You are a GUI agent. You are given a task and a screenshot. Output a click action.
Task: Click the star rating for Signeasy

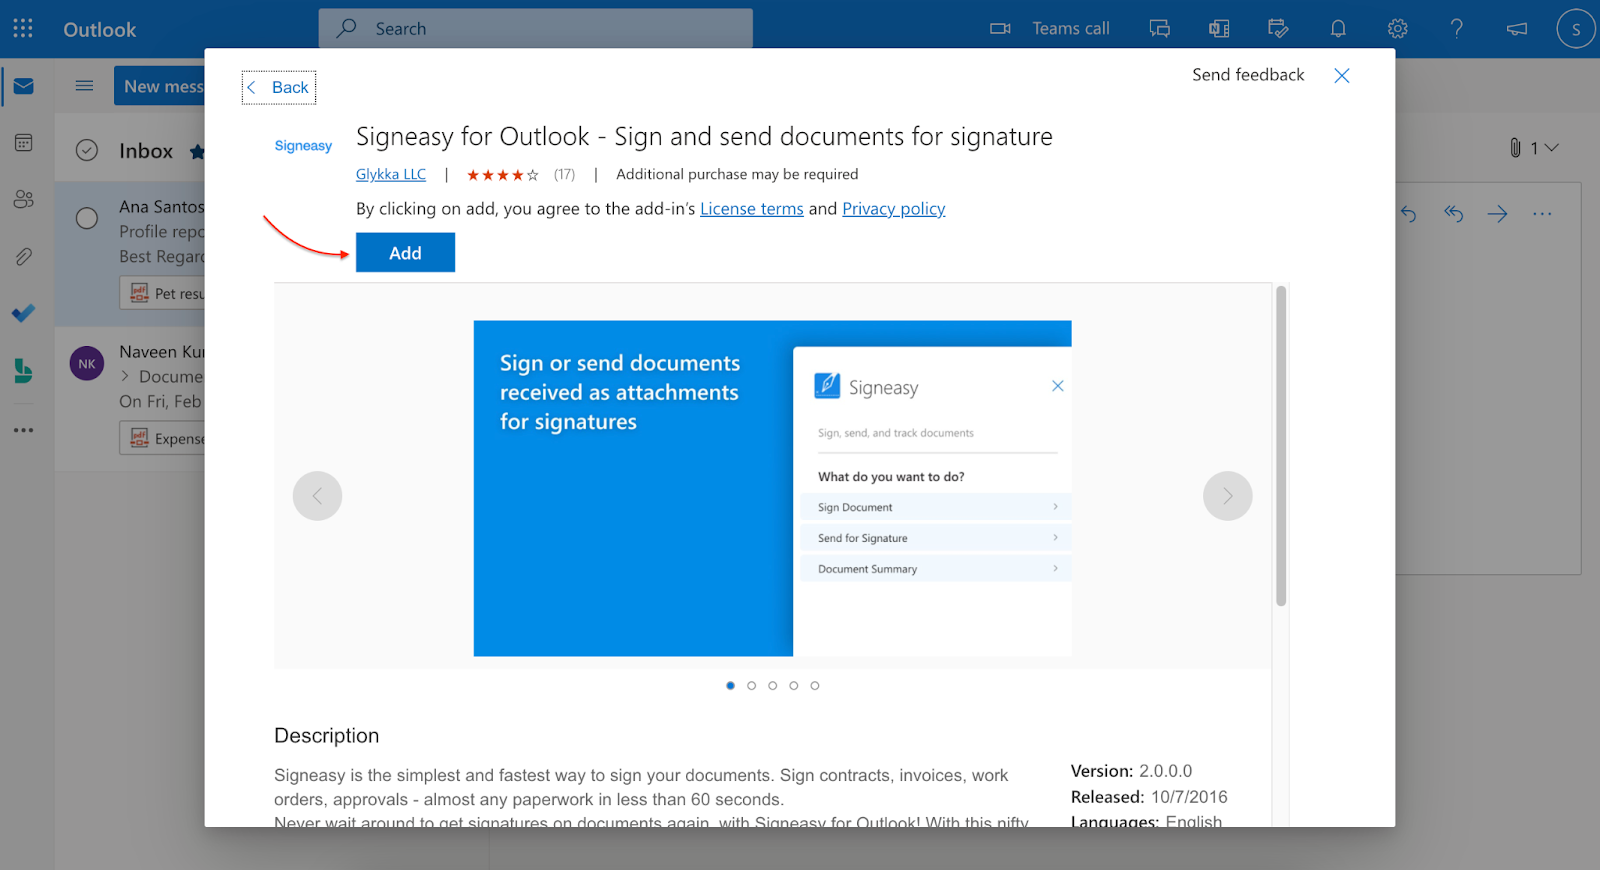502,175
